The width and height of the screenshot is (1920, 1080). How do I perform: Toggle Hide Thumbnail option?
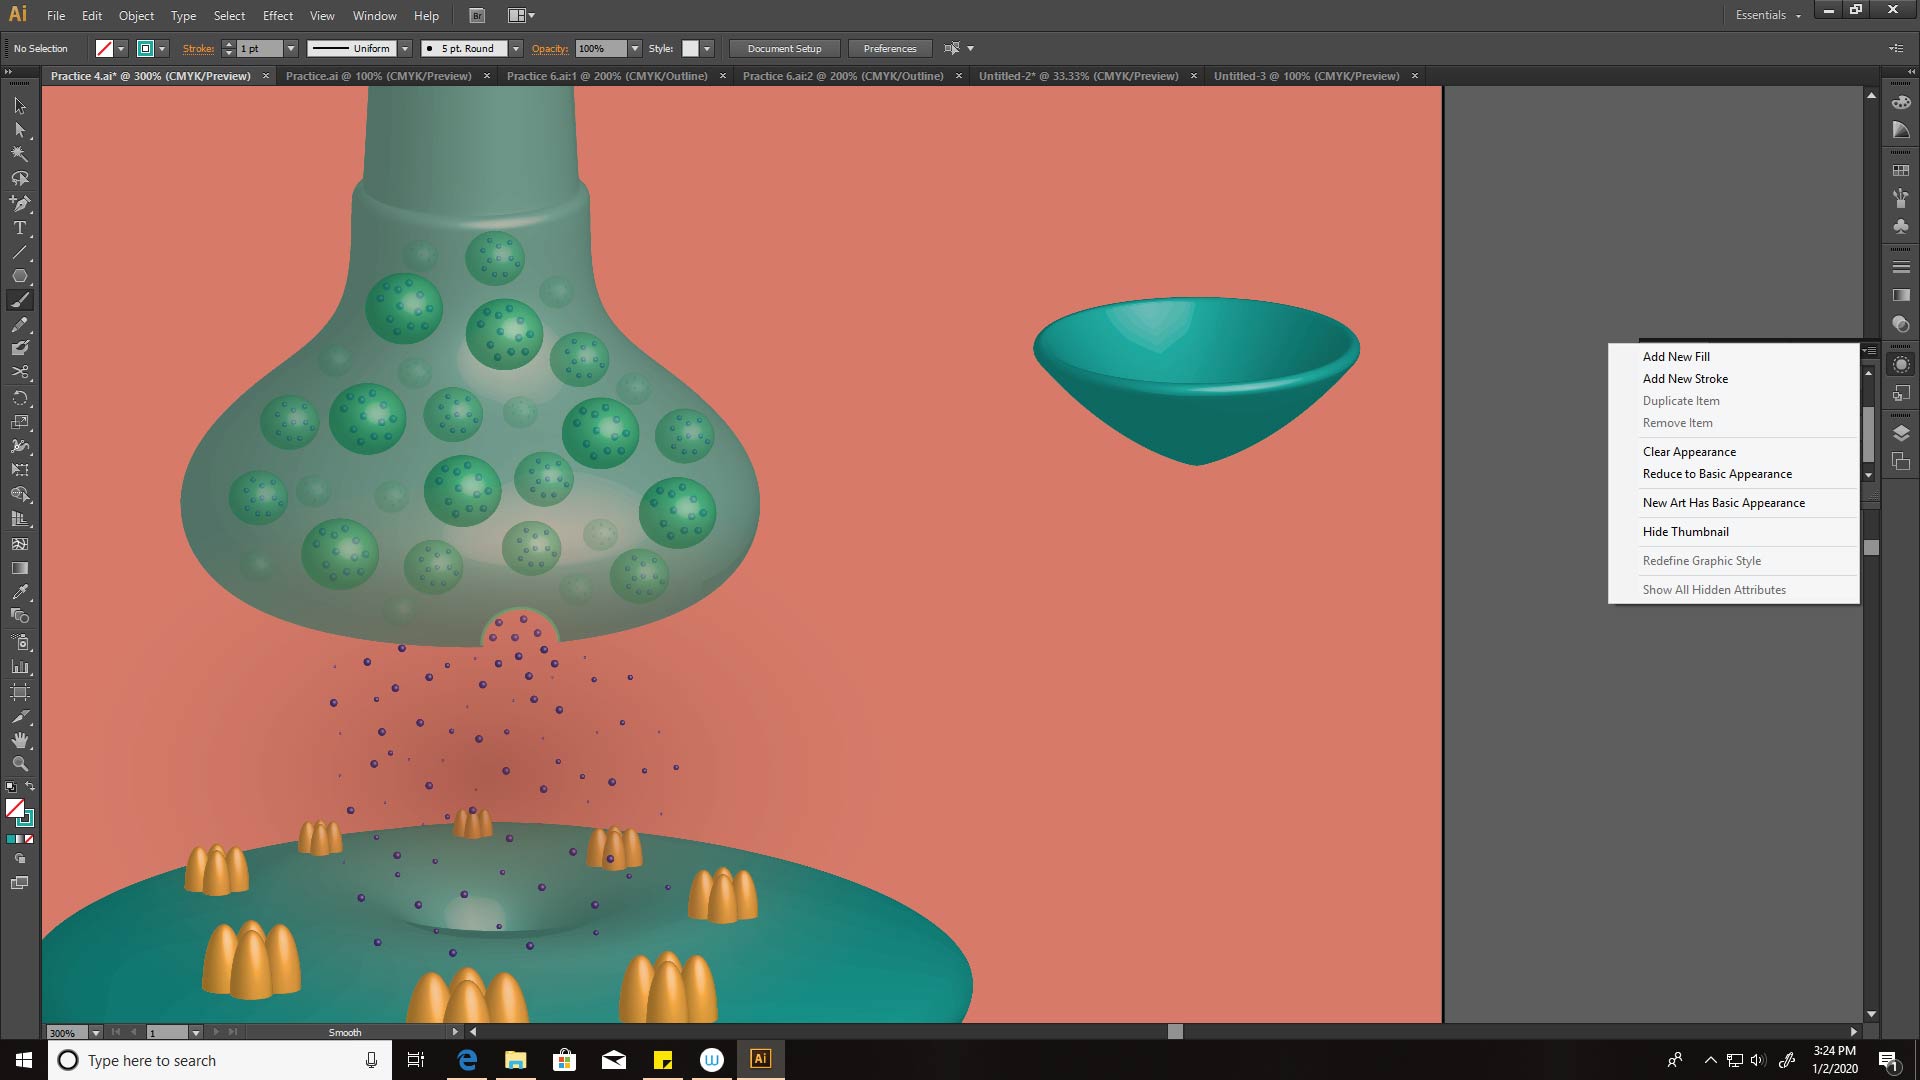click(1685, 532)
